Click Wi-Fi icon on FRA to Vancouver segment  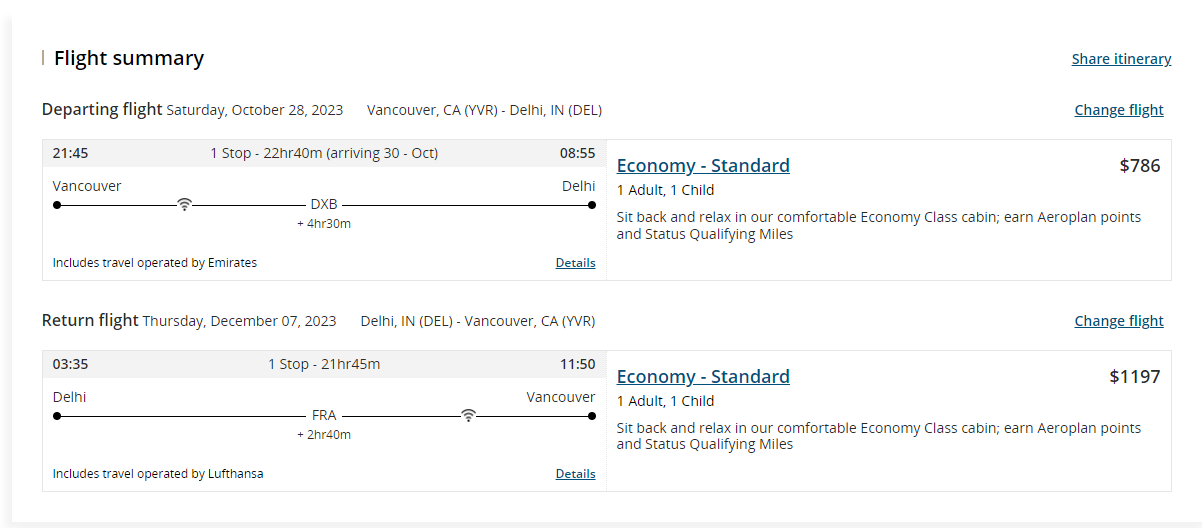click(468, 415)
